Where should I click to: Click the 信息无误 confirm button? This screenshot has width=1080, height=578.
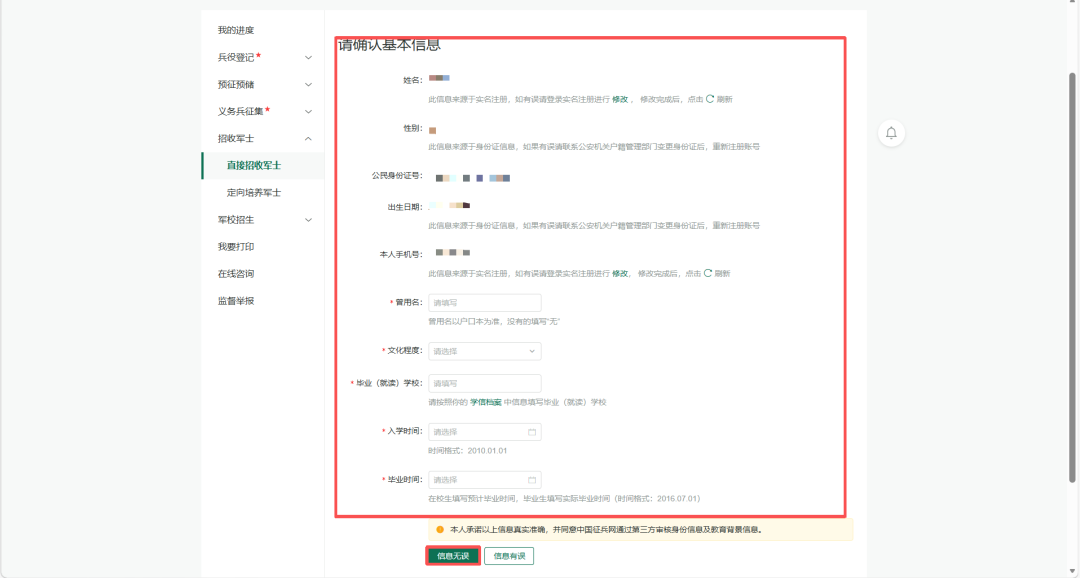pos(456,555)
